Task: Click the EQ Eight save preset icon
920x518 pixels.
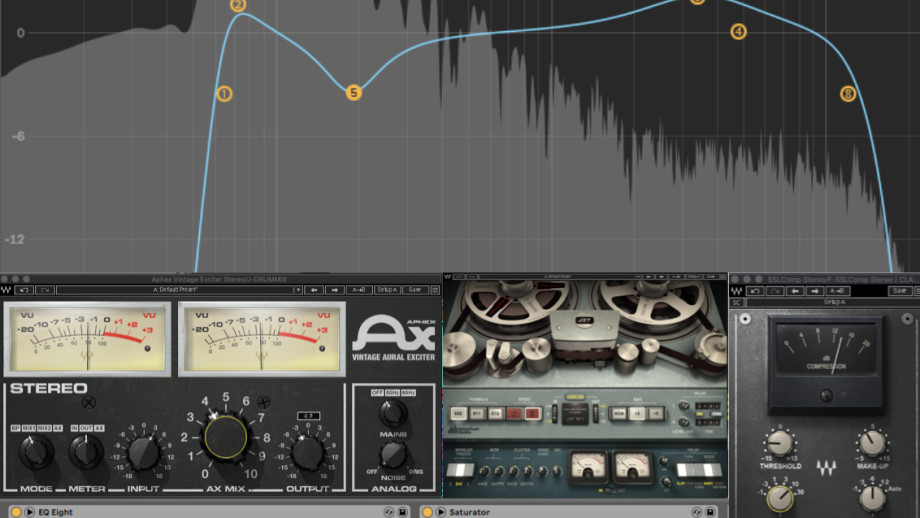Action: click(x=402, y=512)
